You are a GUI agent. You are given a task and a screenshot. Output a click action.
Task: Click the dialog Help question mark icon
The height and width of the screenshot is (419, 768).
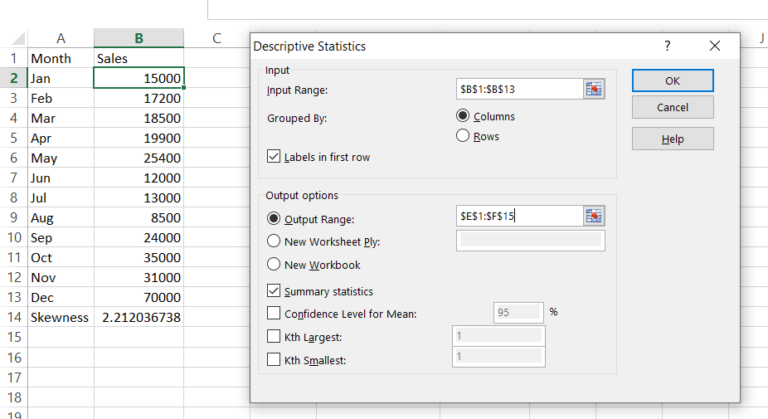667,46
